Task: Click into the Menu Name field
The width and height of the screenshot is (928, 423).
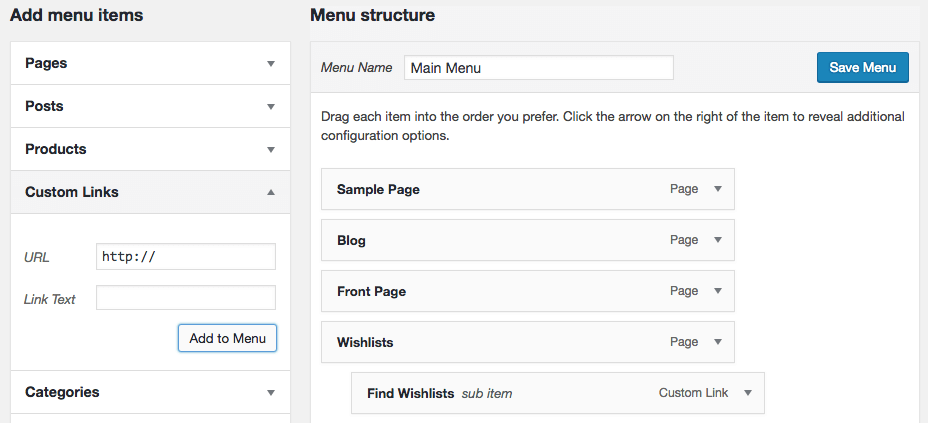Action: 538,67
